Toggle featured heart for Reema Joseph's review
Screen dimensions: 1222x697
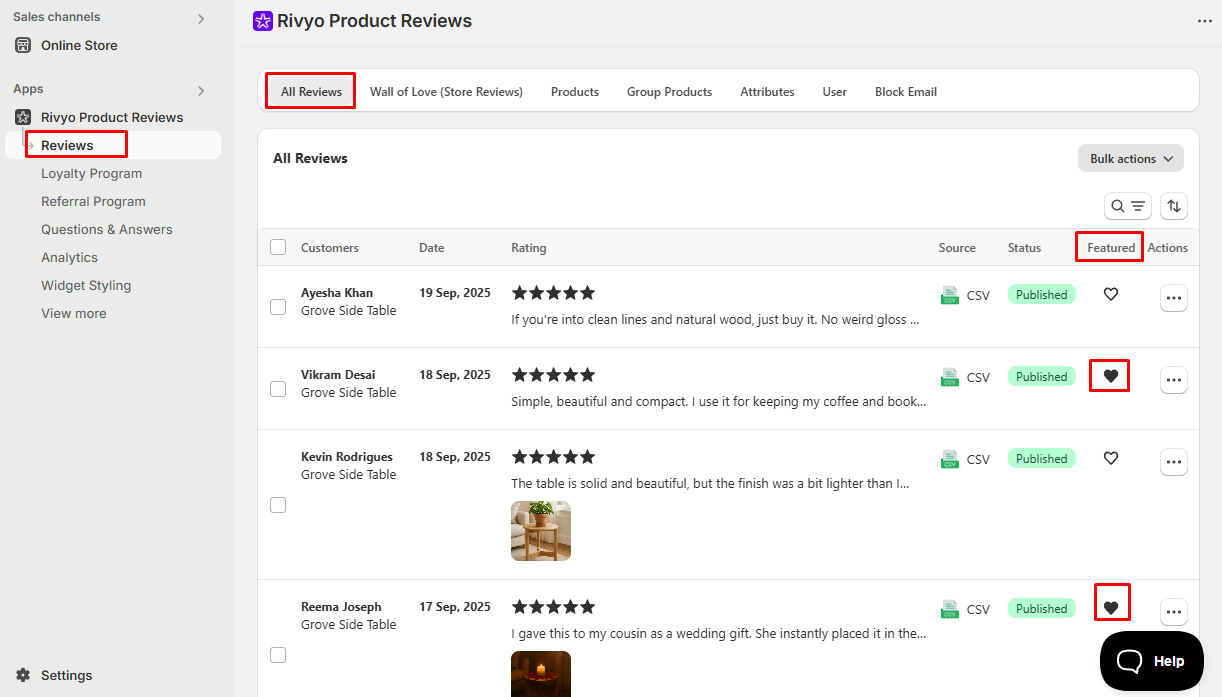click(1110, 608)
